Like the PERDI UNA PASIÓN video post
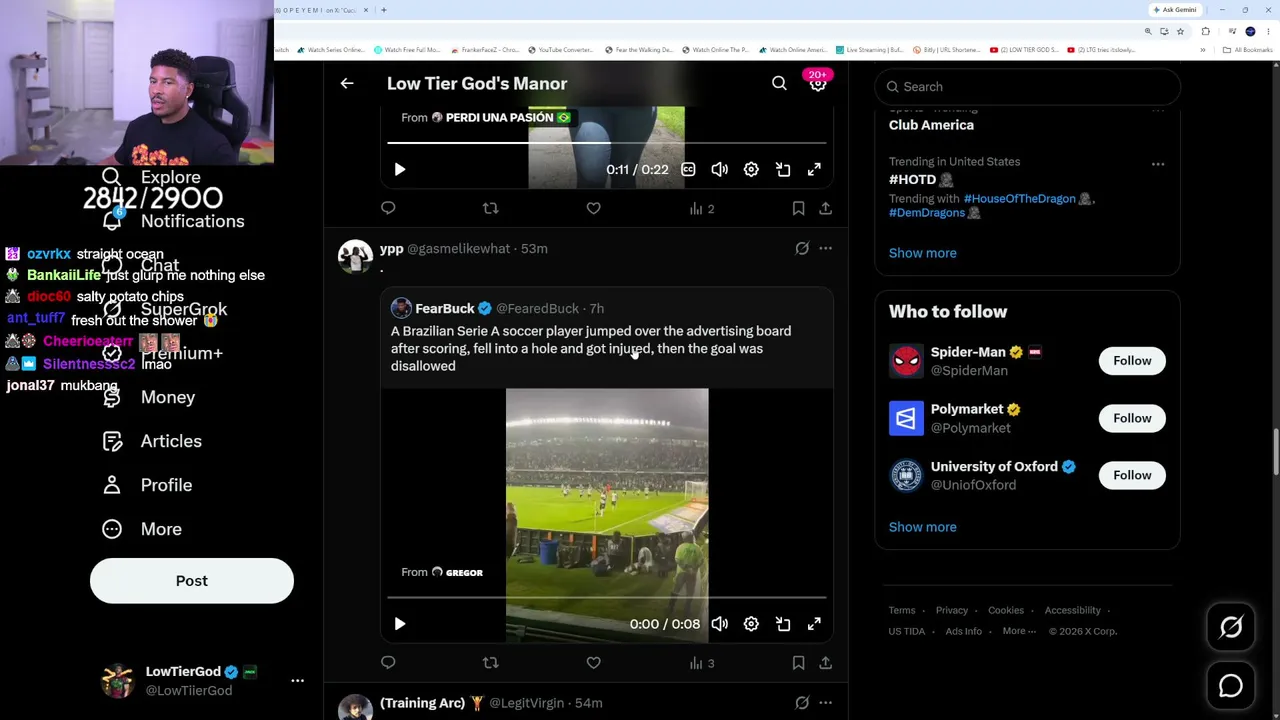Screen dimensions: 1280x720 tap(593, 208)
